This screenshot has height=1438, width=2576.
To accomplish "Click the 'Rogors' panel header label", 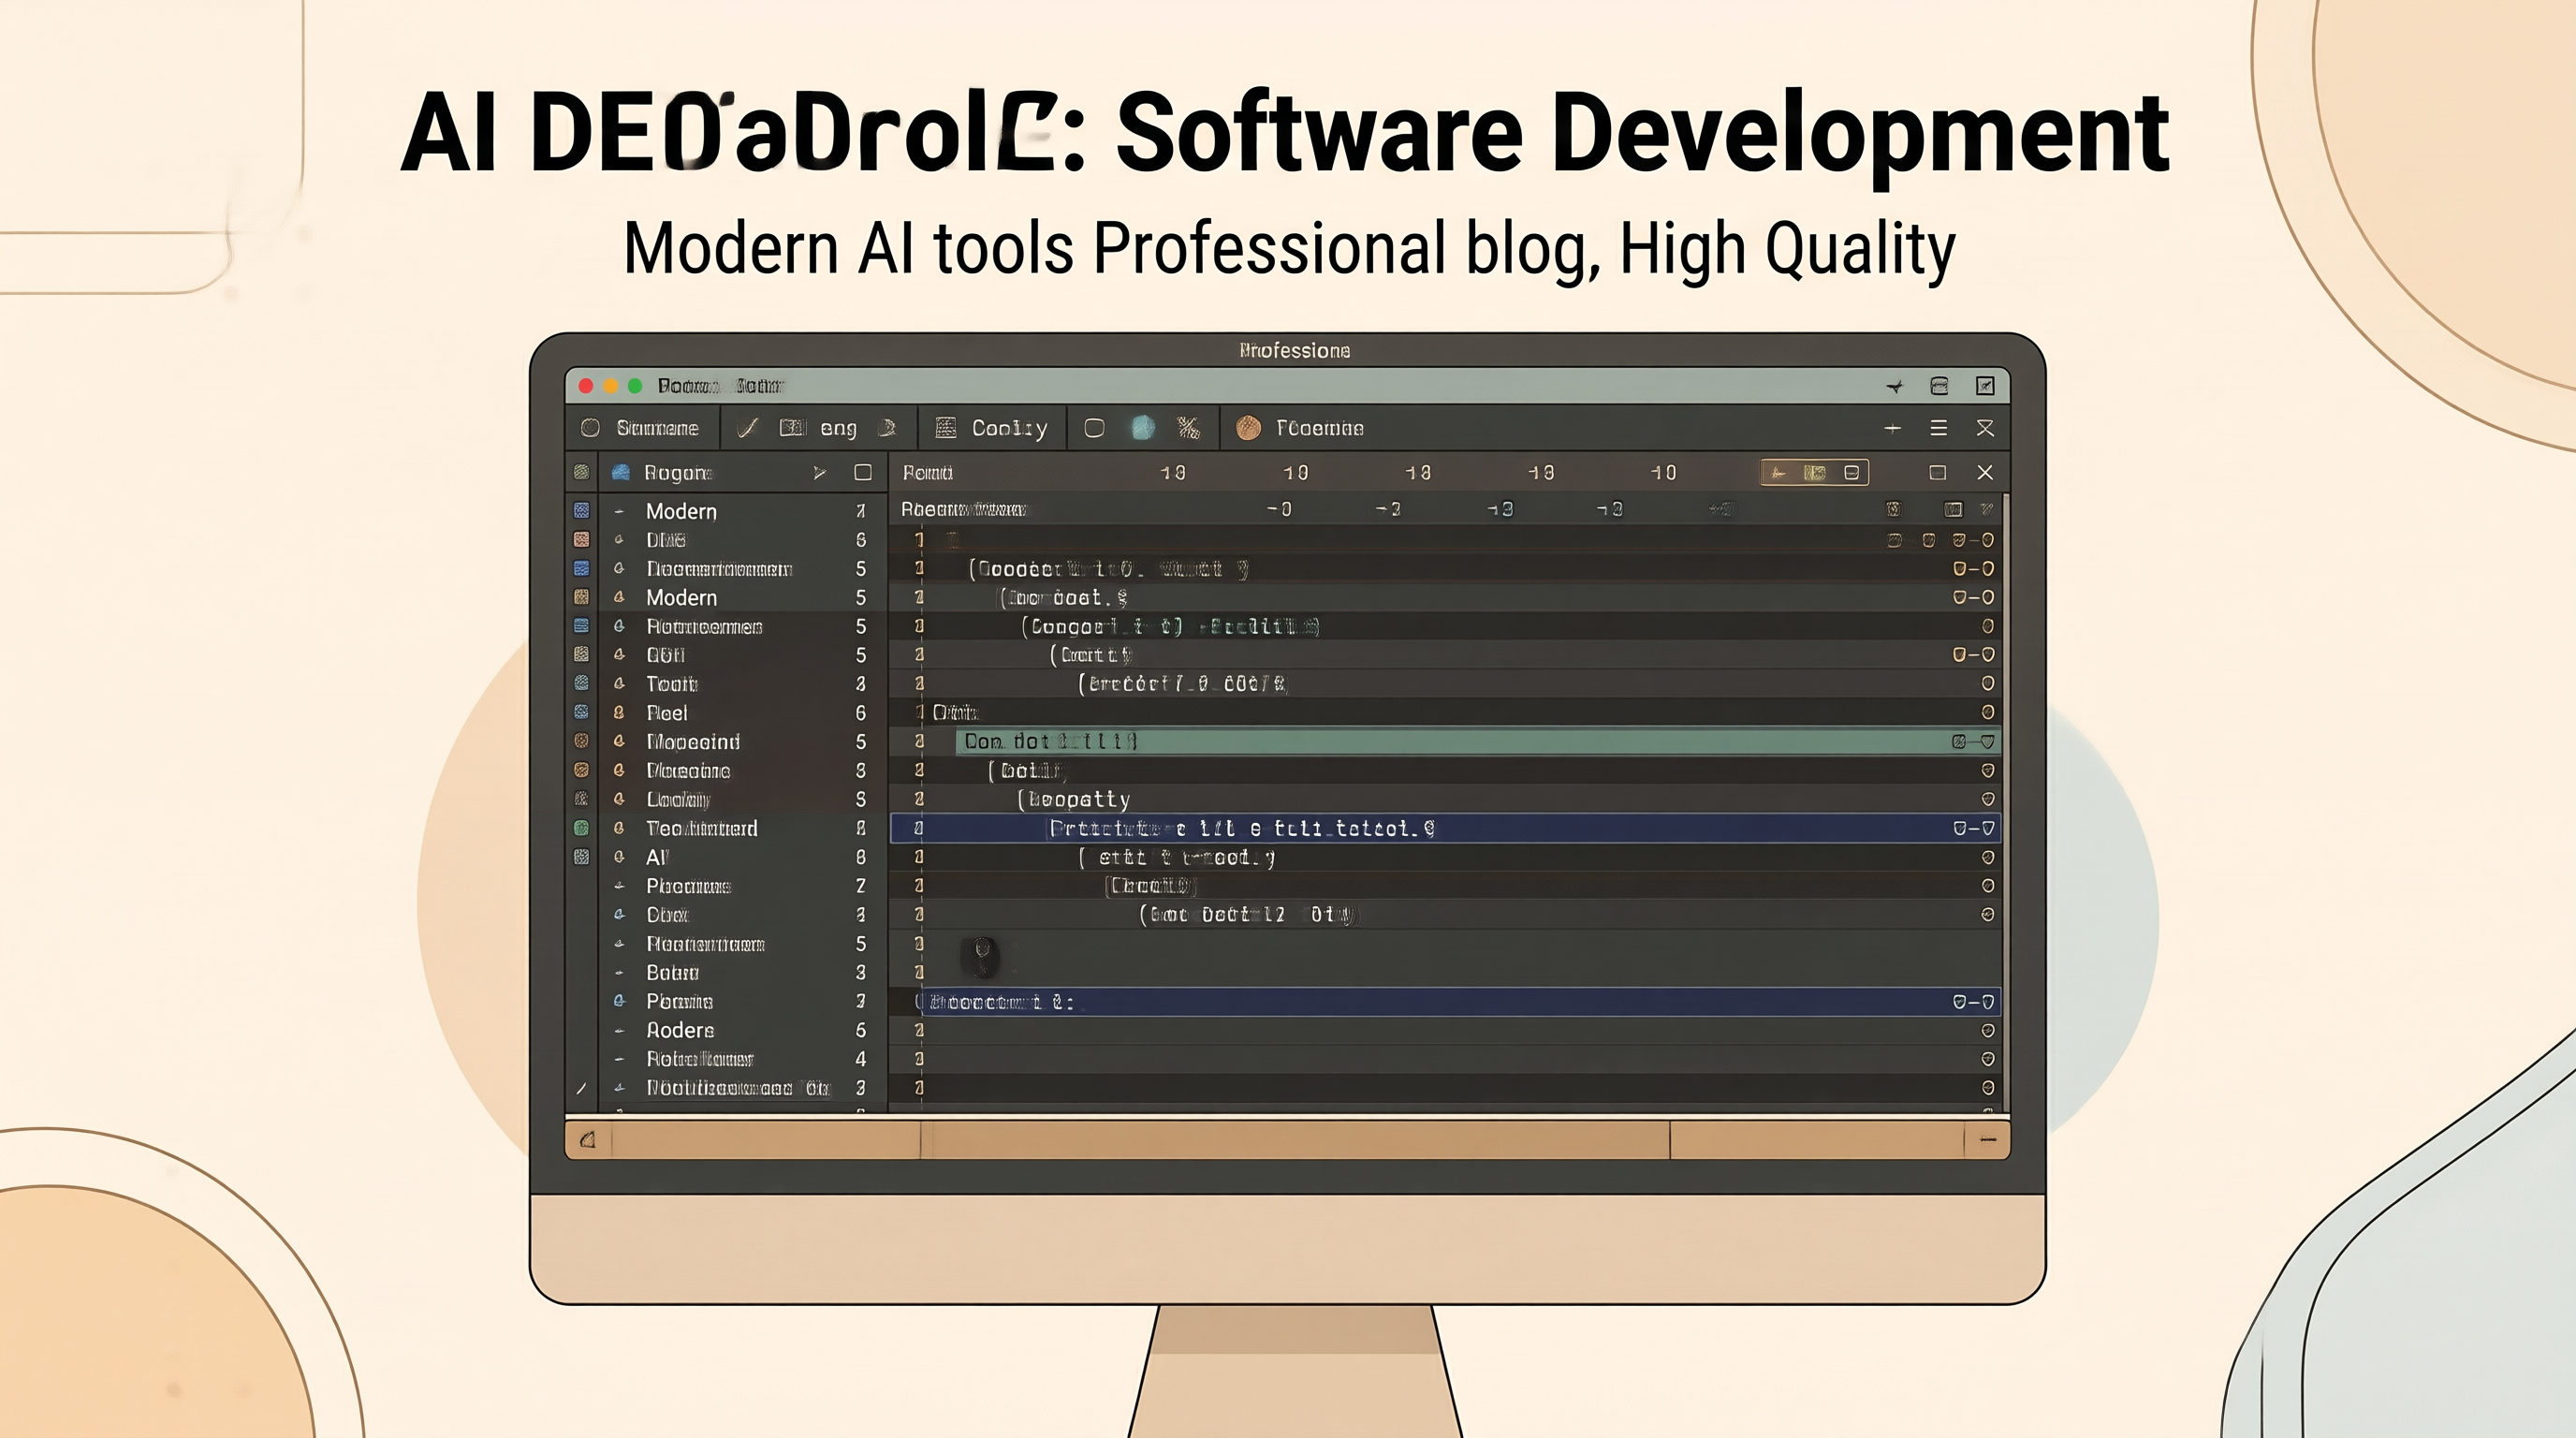I will click(x=677, y=473).
